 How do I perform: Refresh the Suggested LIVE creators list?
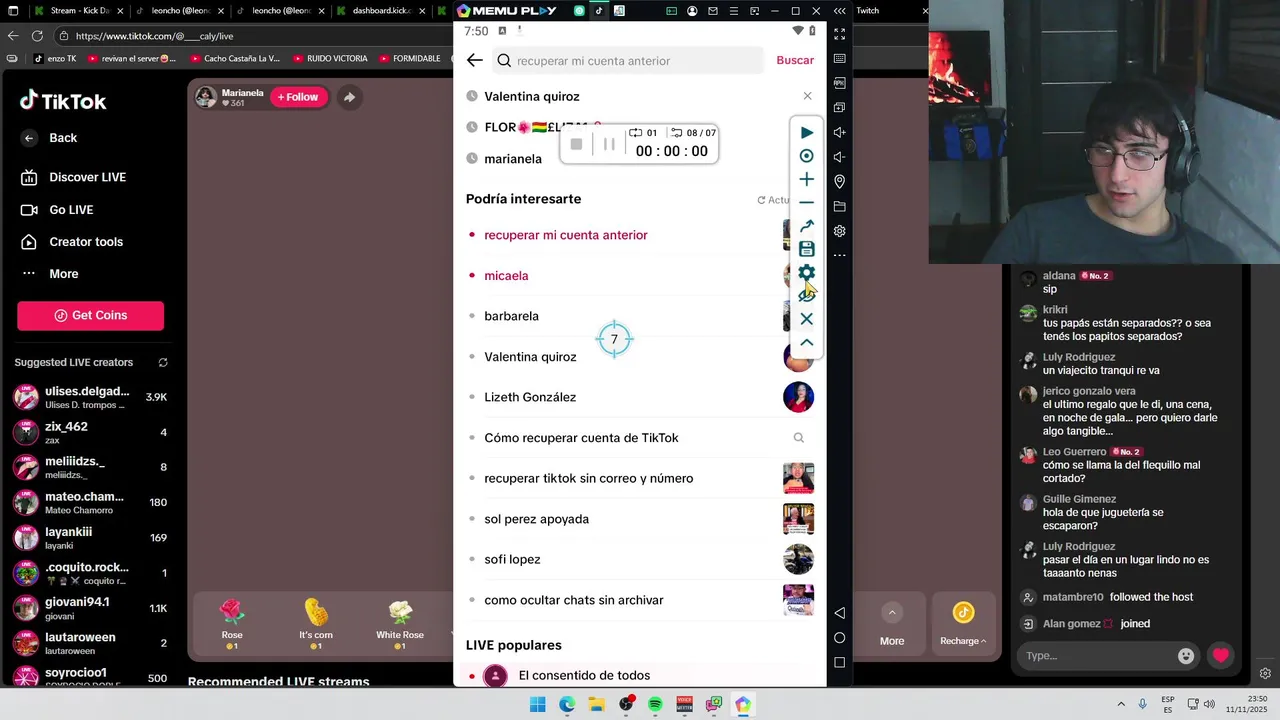pos(163,362)
